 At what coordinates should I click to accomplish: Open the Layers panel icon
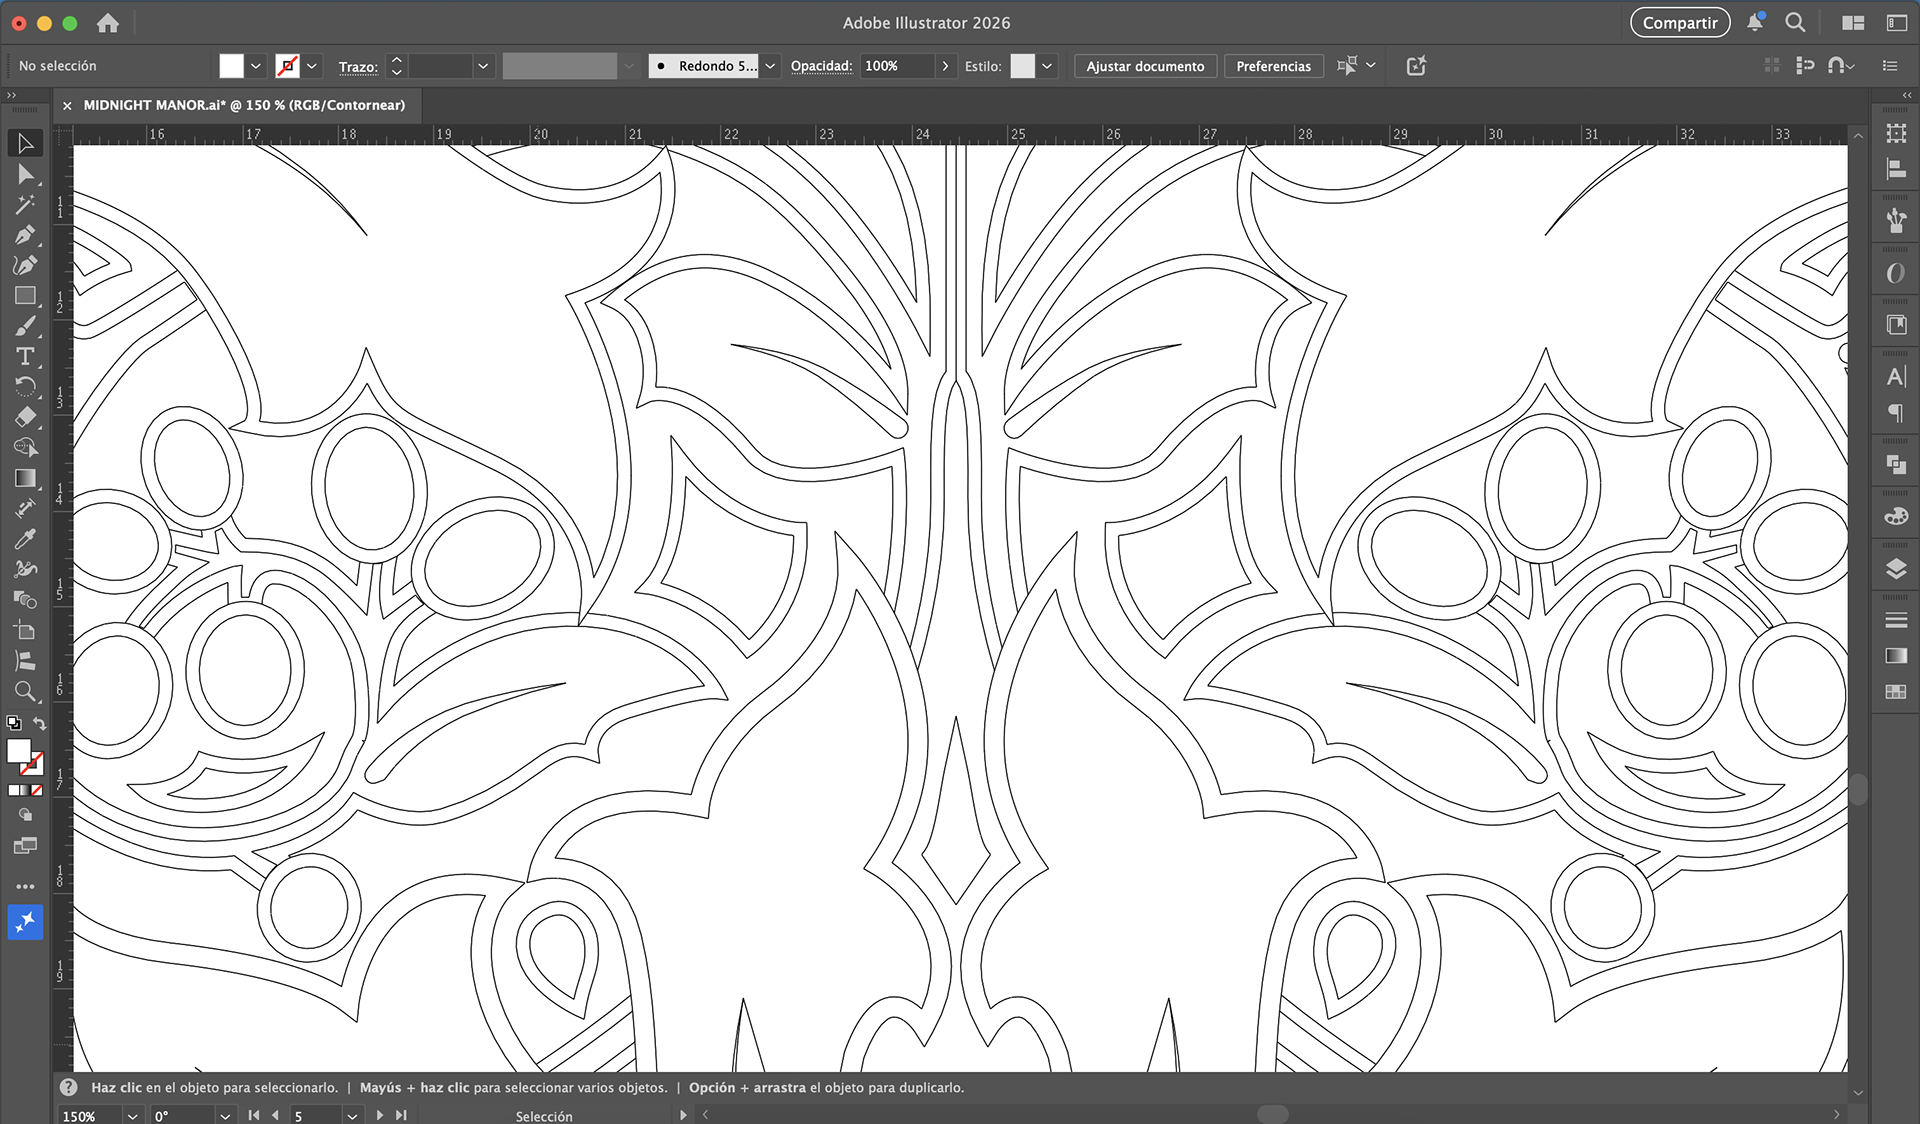click(1896, 569)
